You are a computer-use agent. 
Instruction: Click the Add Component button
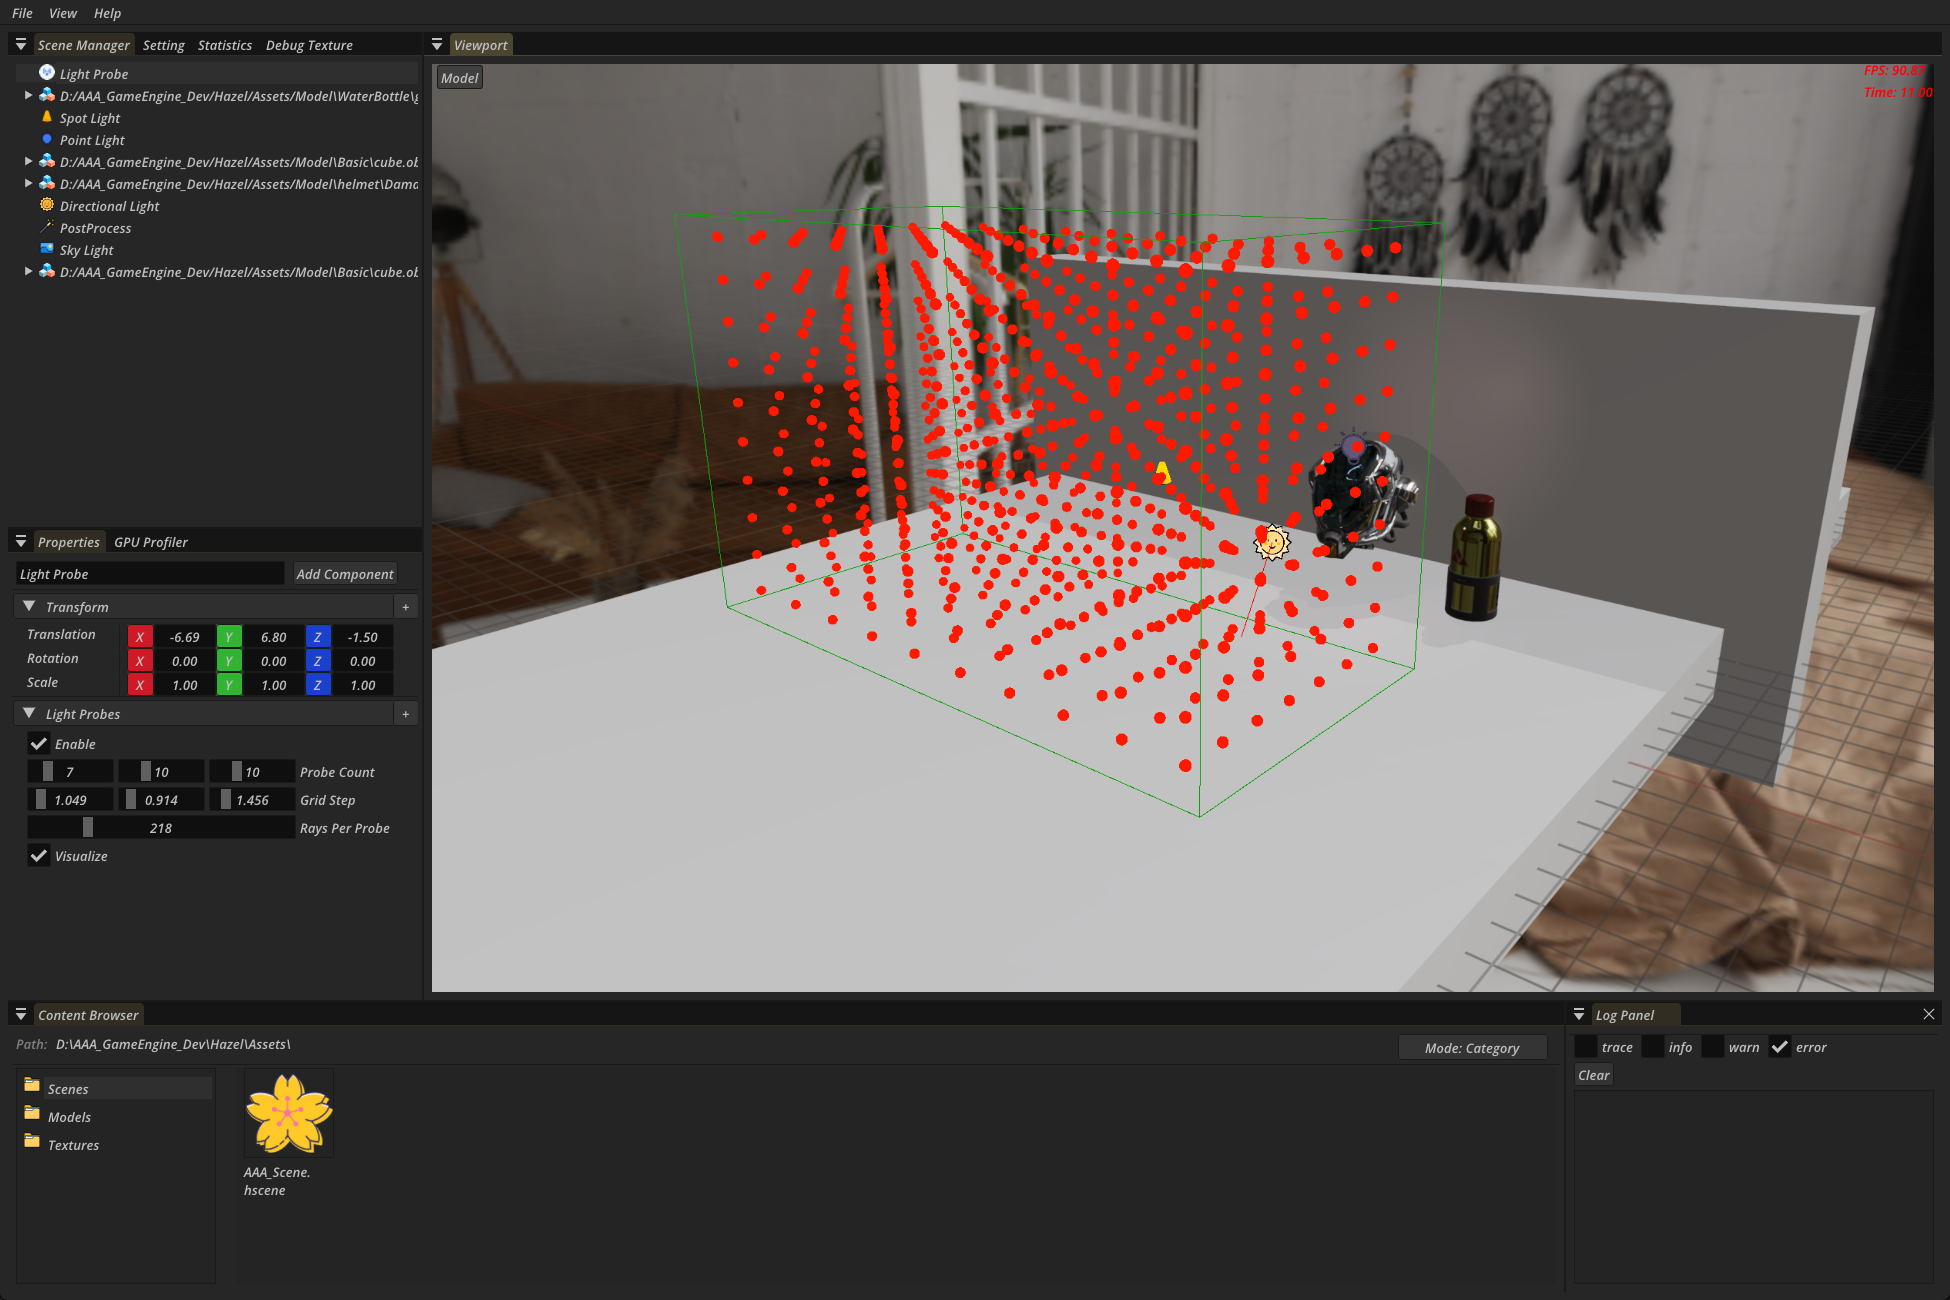[x=344, y=574]
